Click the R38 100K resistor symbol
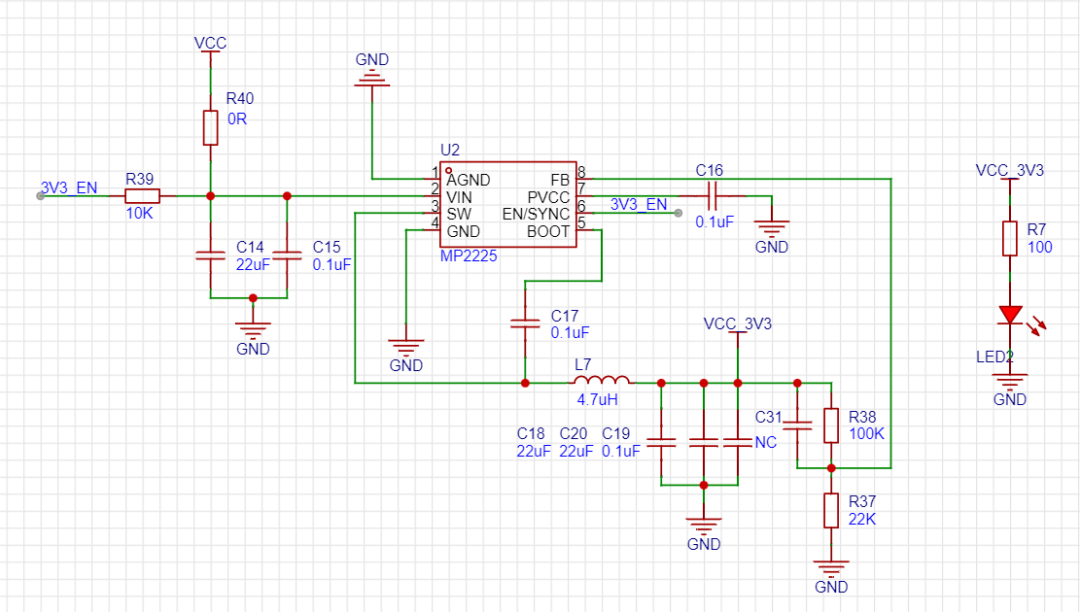This screenshot has width=1080, height=612. [830, 425]
